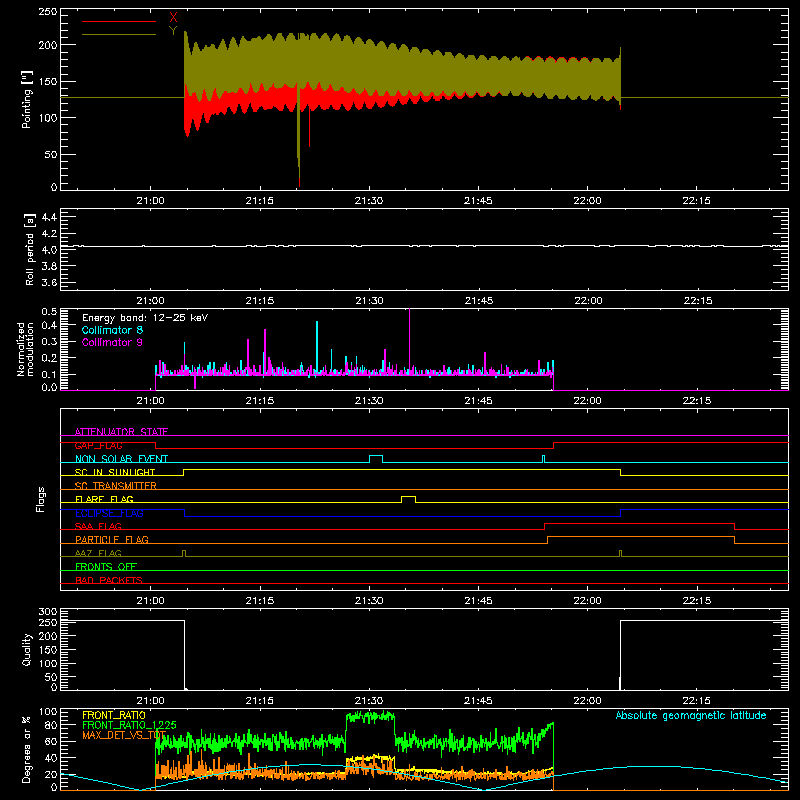Click the NON_SOLAR_EVENT flag label
Viewport: 800px width, 800px height.
(121, 459)
